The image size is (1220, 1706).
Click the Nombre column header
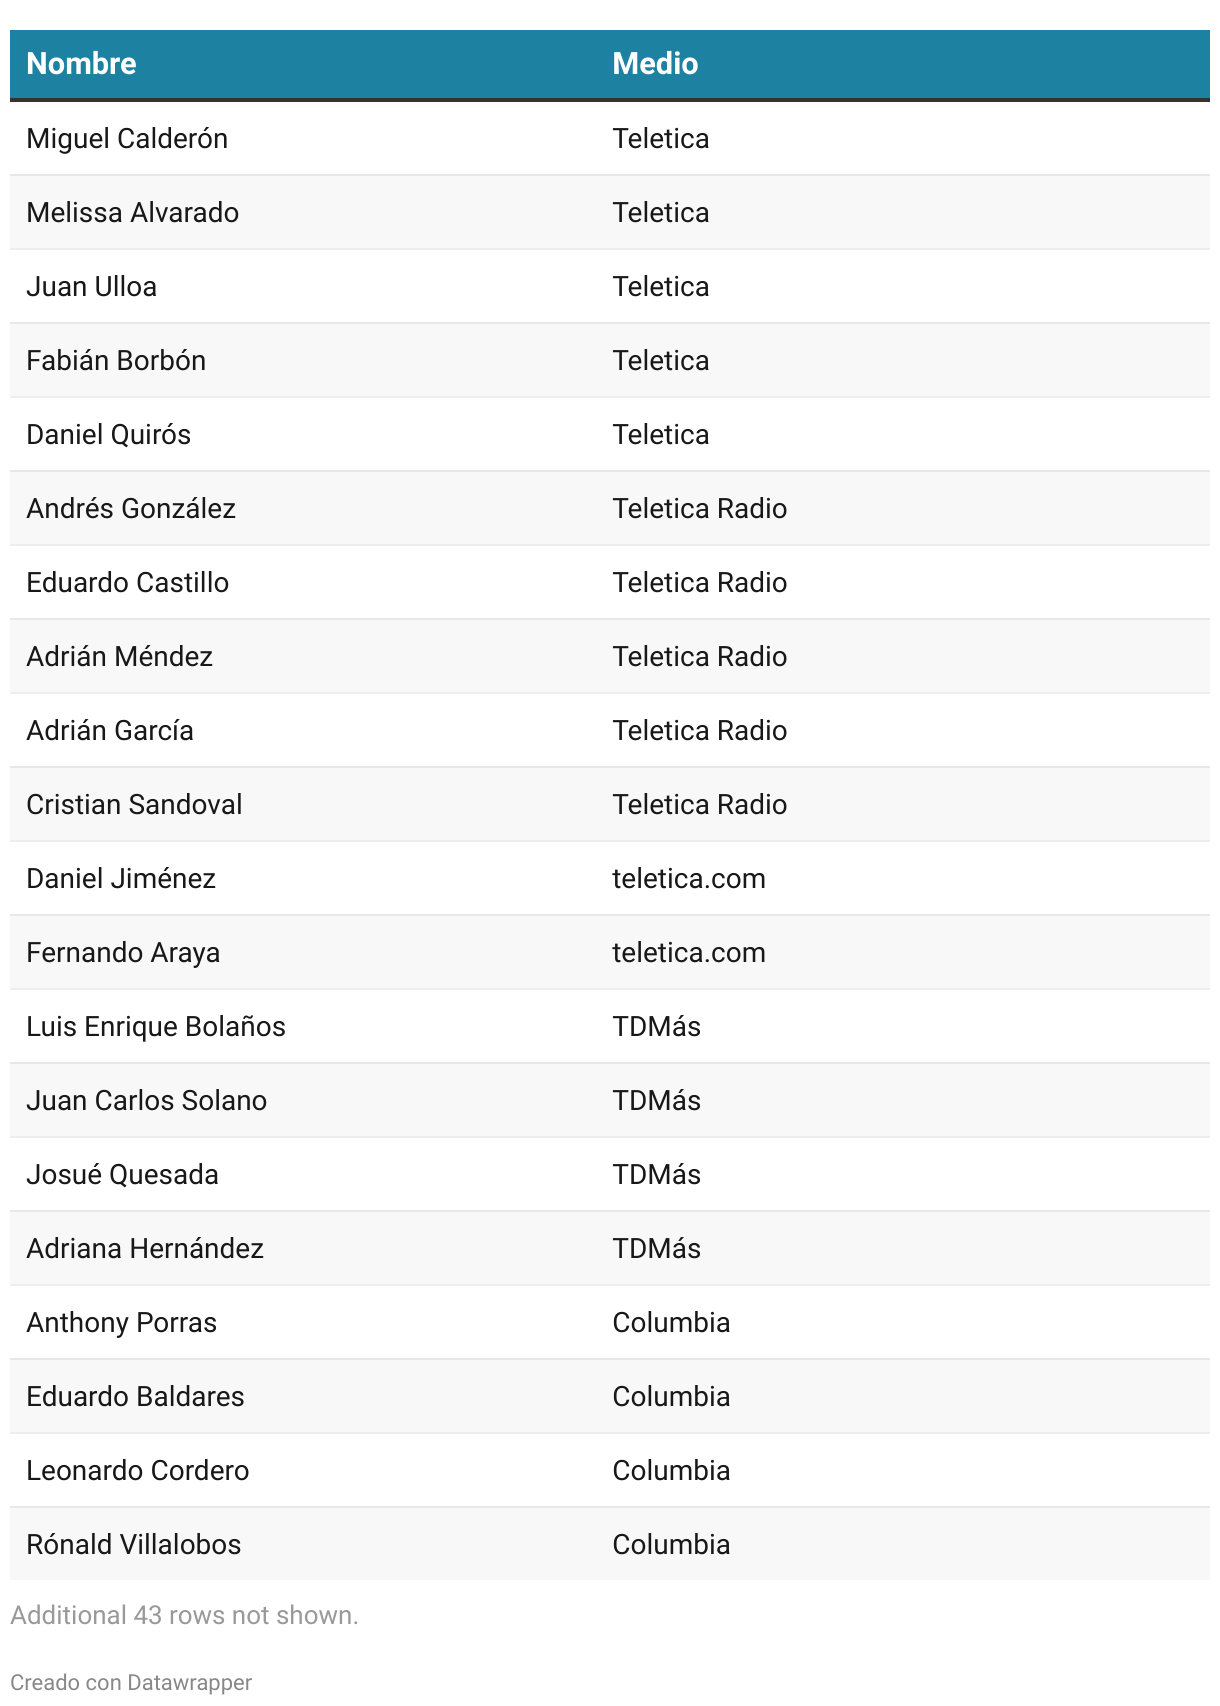[x=81, y=64]
